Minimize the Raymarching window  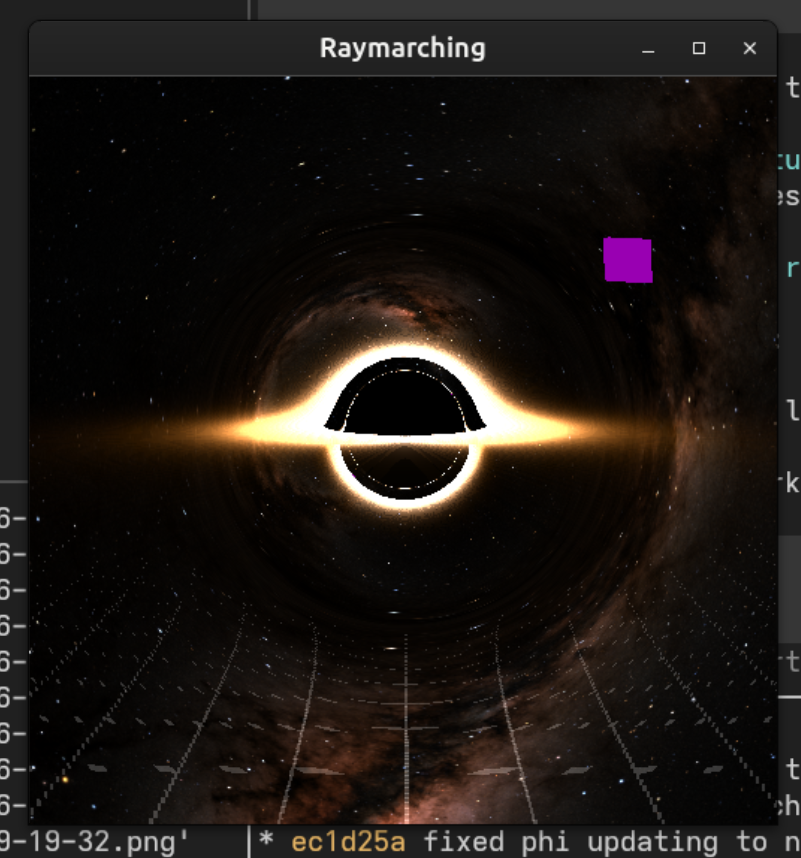(x=647, y=48)
